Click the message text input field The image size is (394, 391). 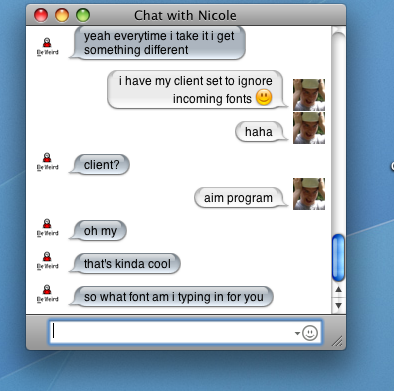point(185,332)
